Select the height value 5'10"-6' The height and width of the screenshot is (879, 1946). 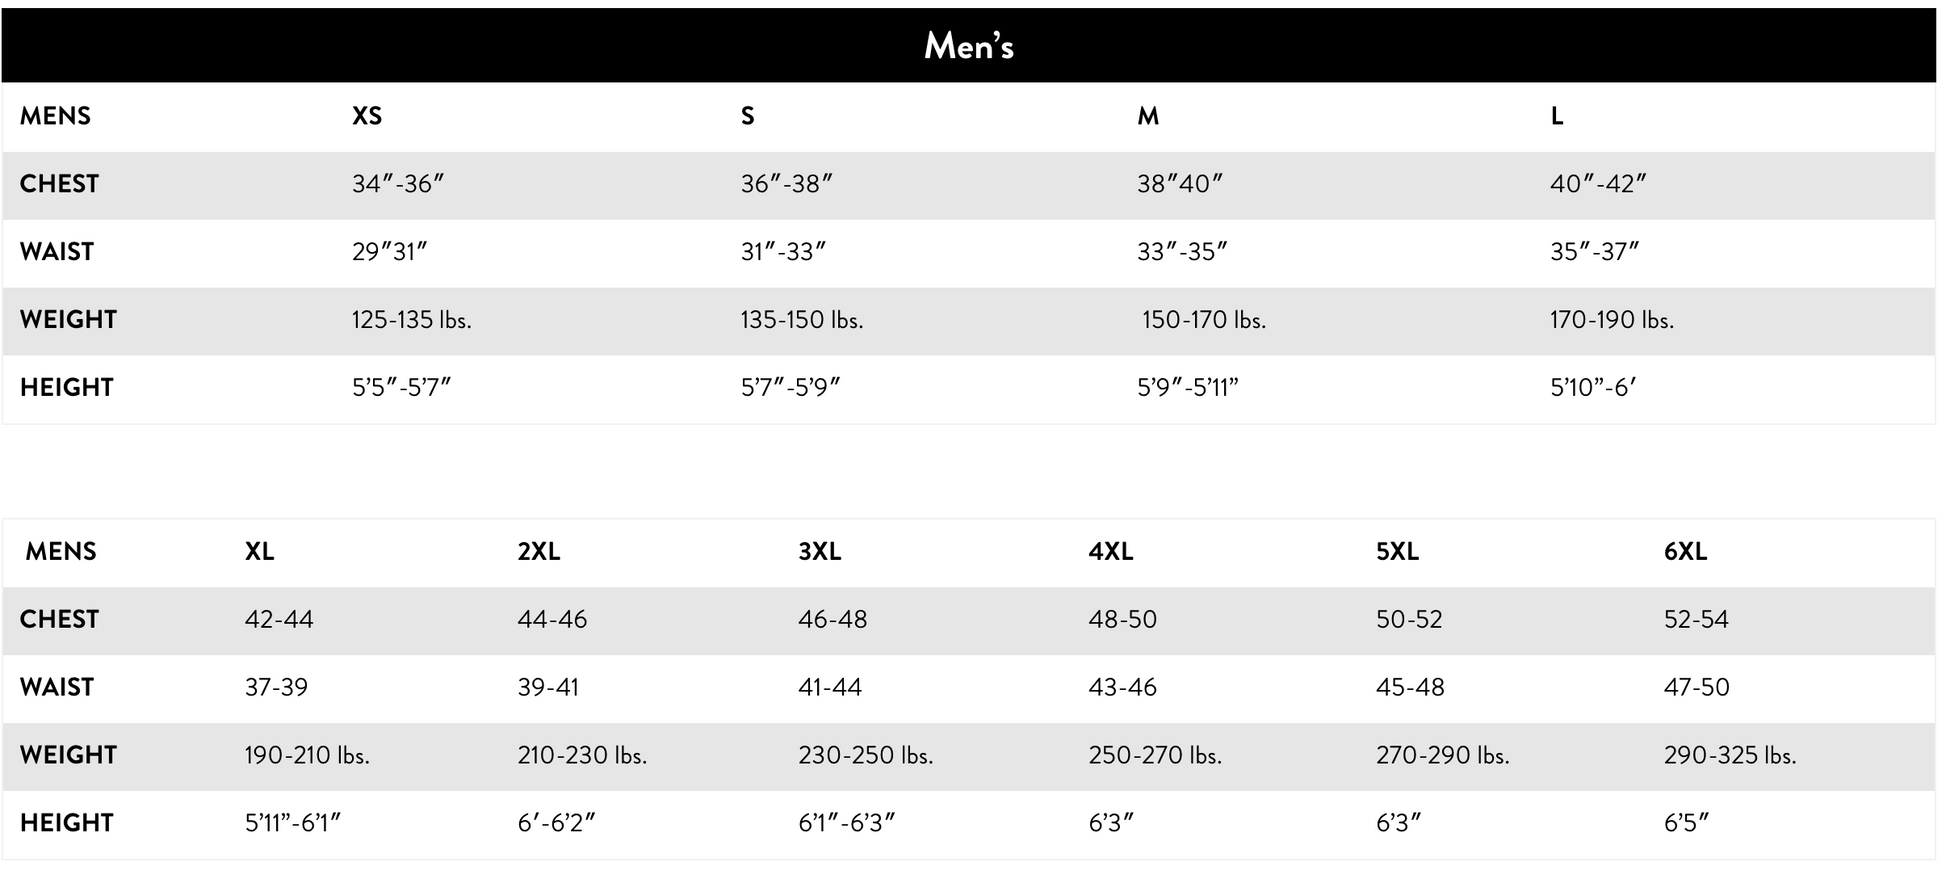1593,387
